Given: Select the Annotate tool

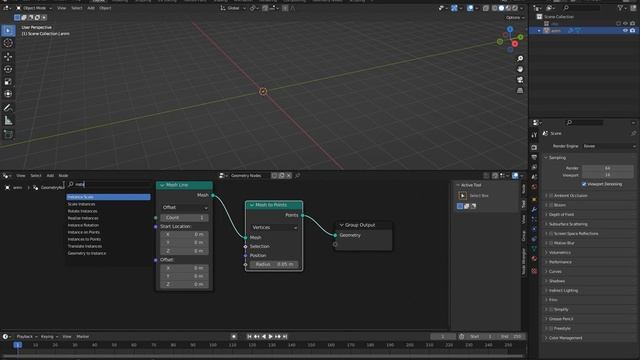Looking at the screenshot, I should click(8, 108).
